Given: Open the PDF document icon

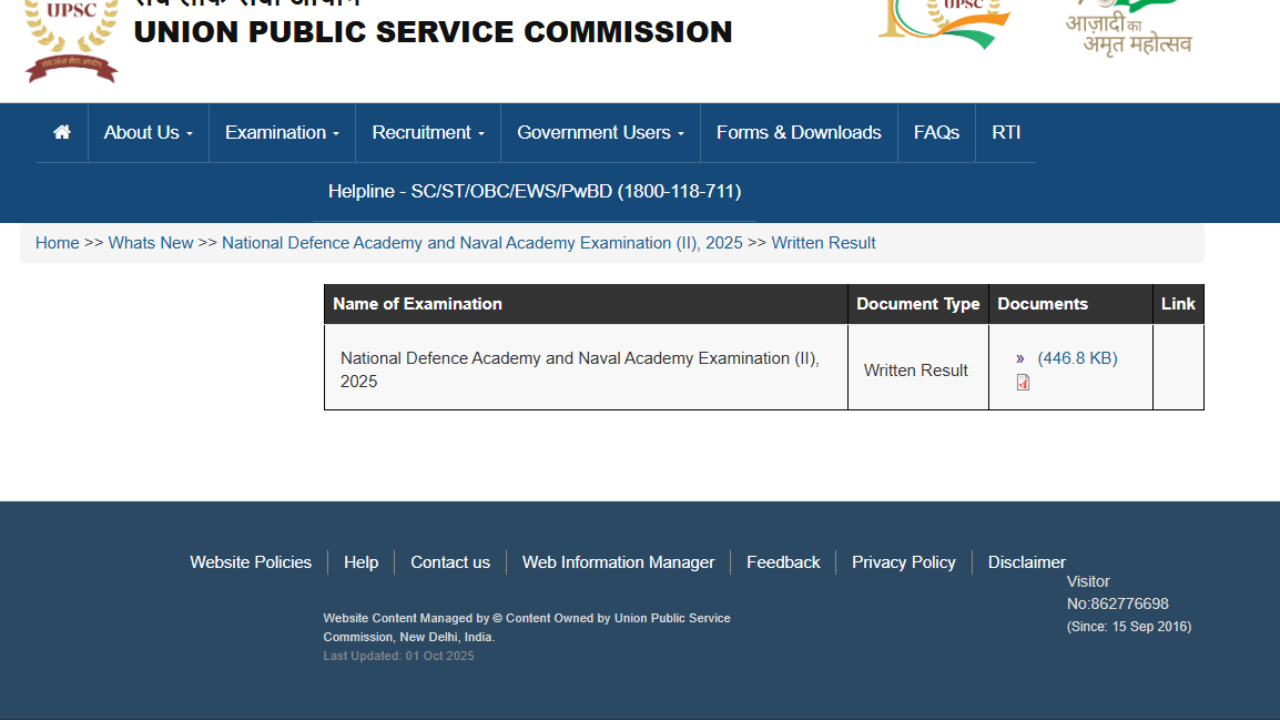Looking at the screenshot, I should tap(1023, 382).
